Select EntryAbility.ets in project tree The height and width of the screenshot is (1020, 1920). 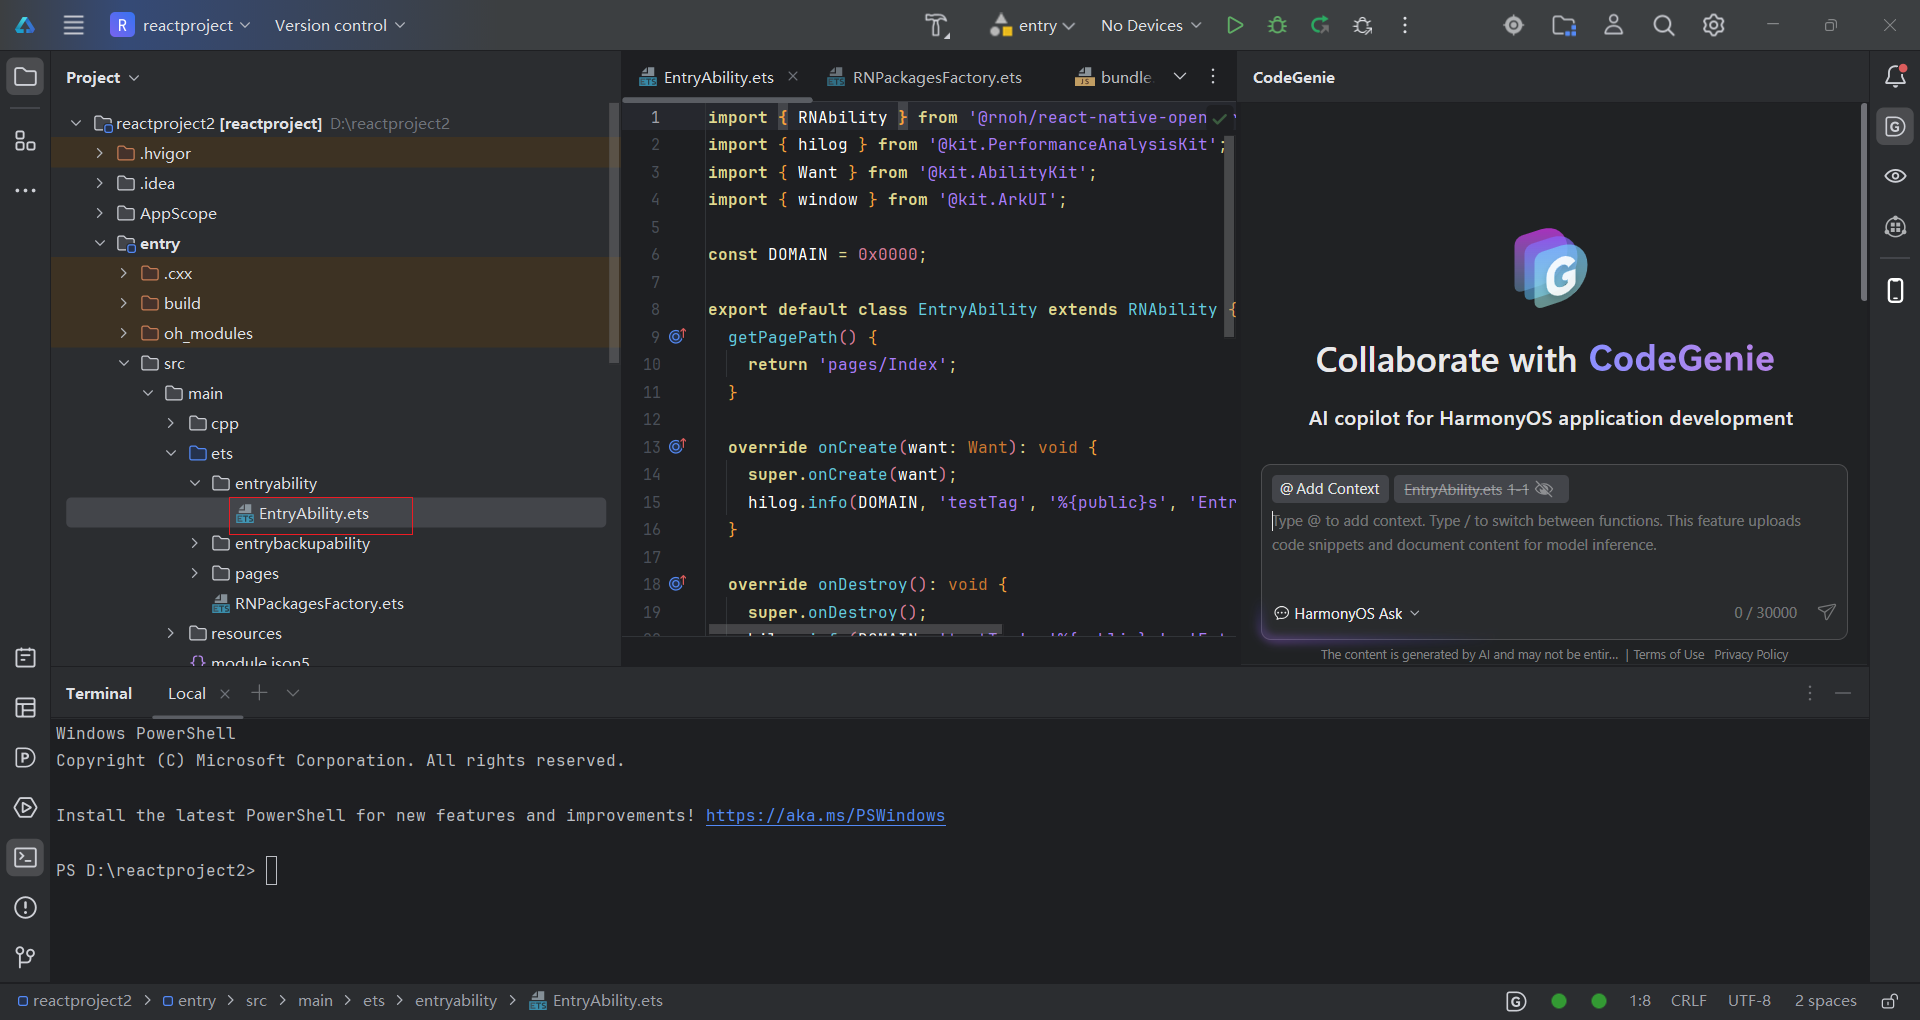pos(313,513)
